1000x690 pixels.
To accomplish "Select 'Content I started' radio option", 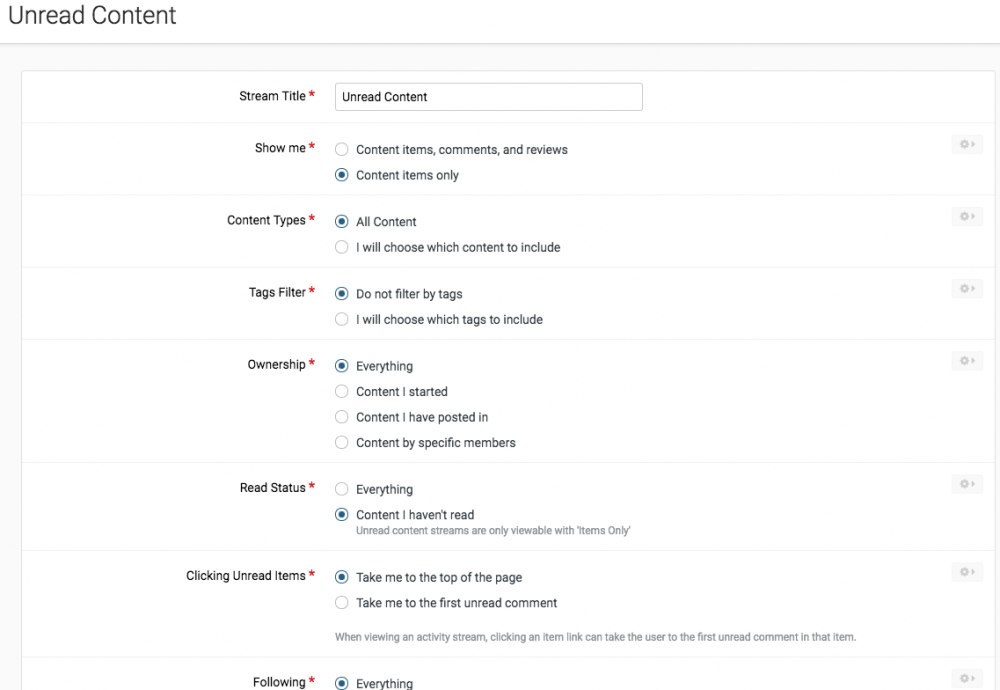I will (x=342, y=391).
